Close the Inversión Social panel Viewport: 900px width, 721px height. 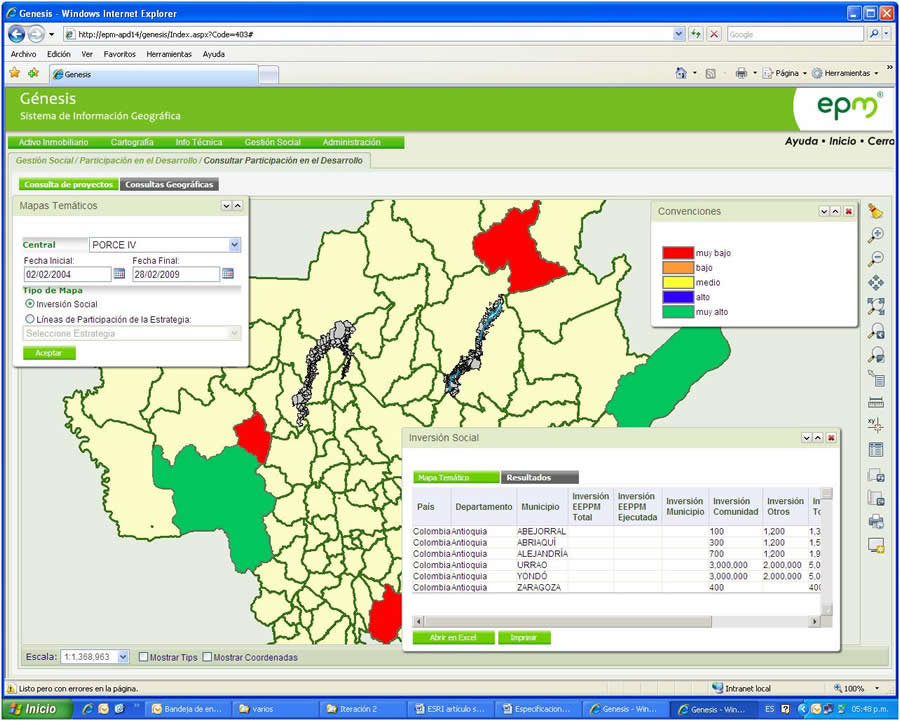[x=831, y=438]
